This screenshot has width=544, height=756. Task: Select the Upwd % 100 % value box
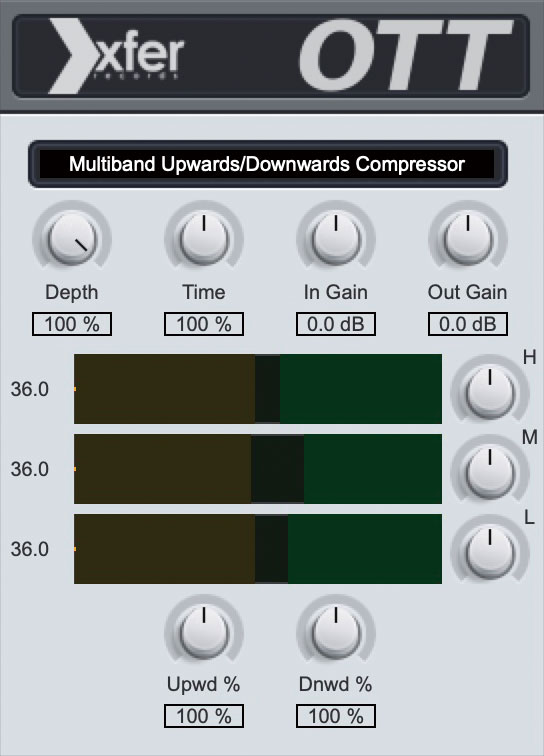point(204,716)
